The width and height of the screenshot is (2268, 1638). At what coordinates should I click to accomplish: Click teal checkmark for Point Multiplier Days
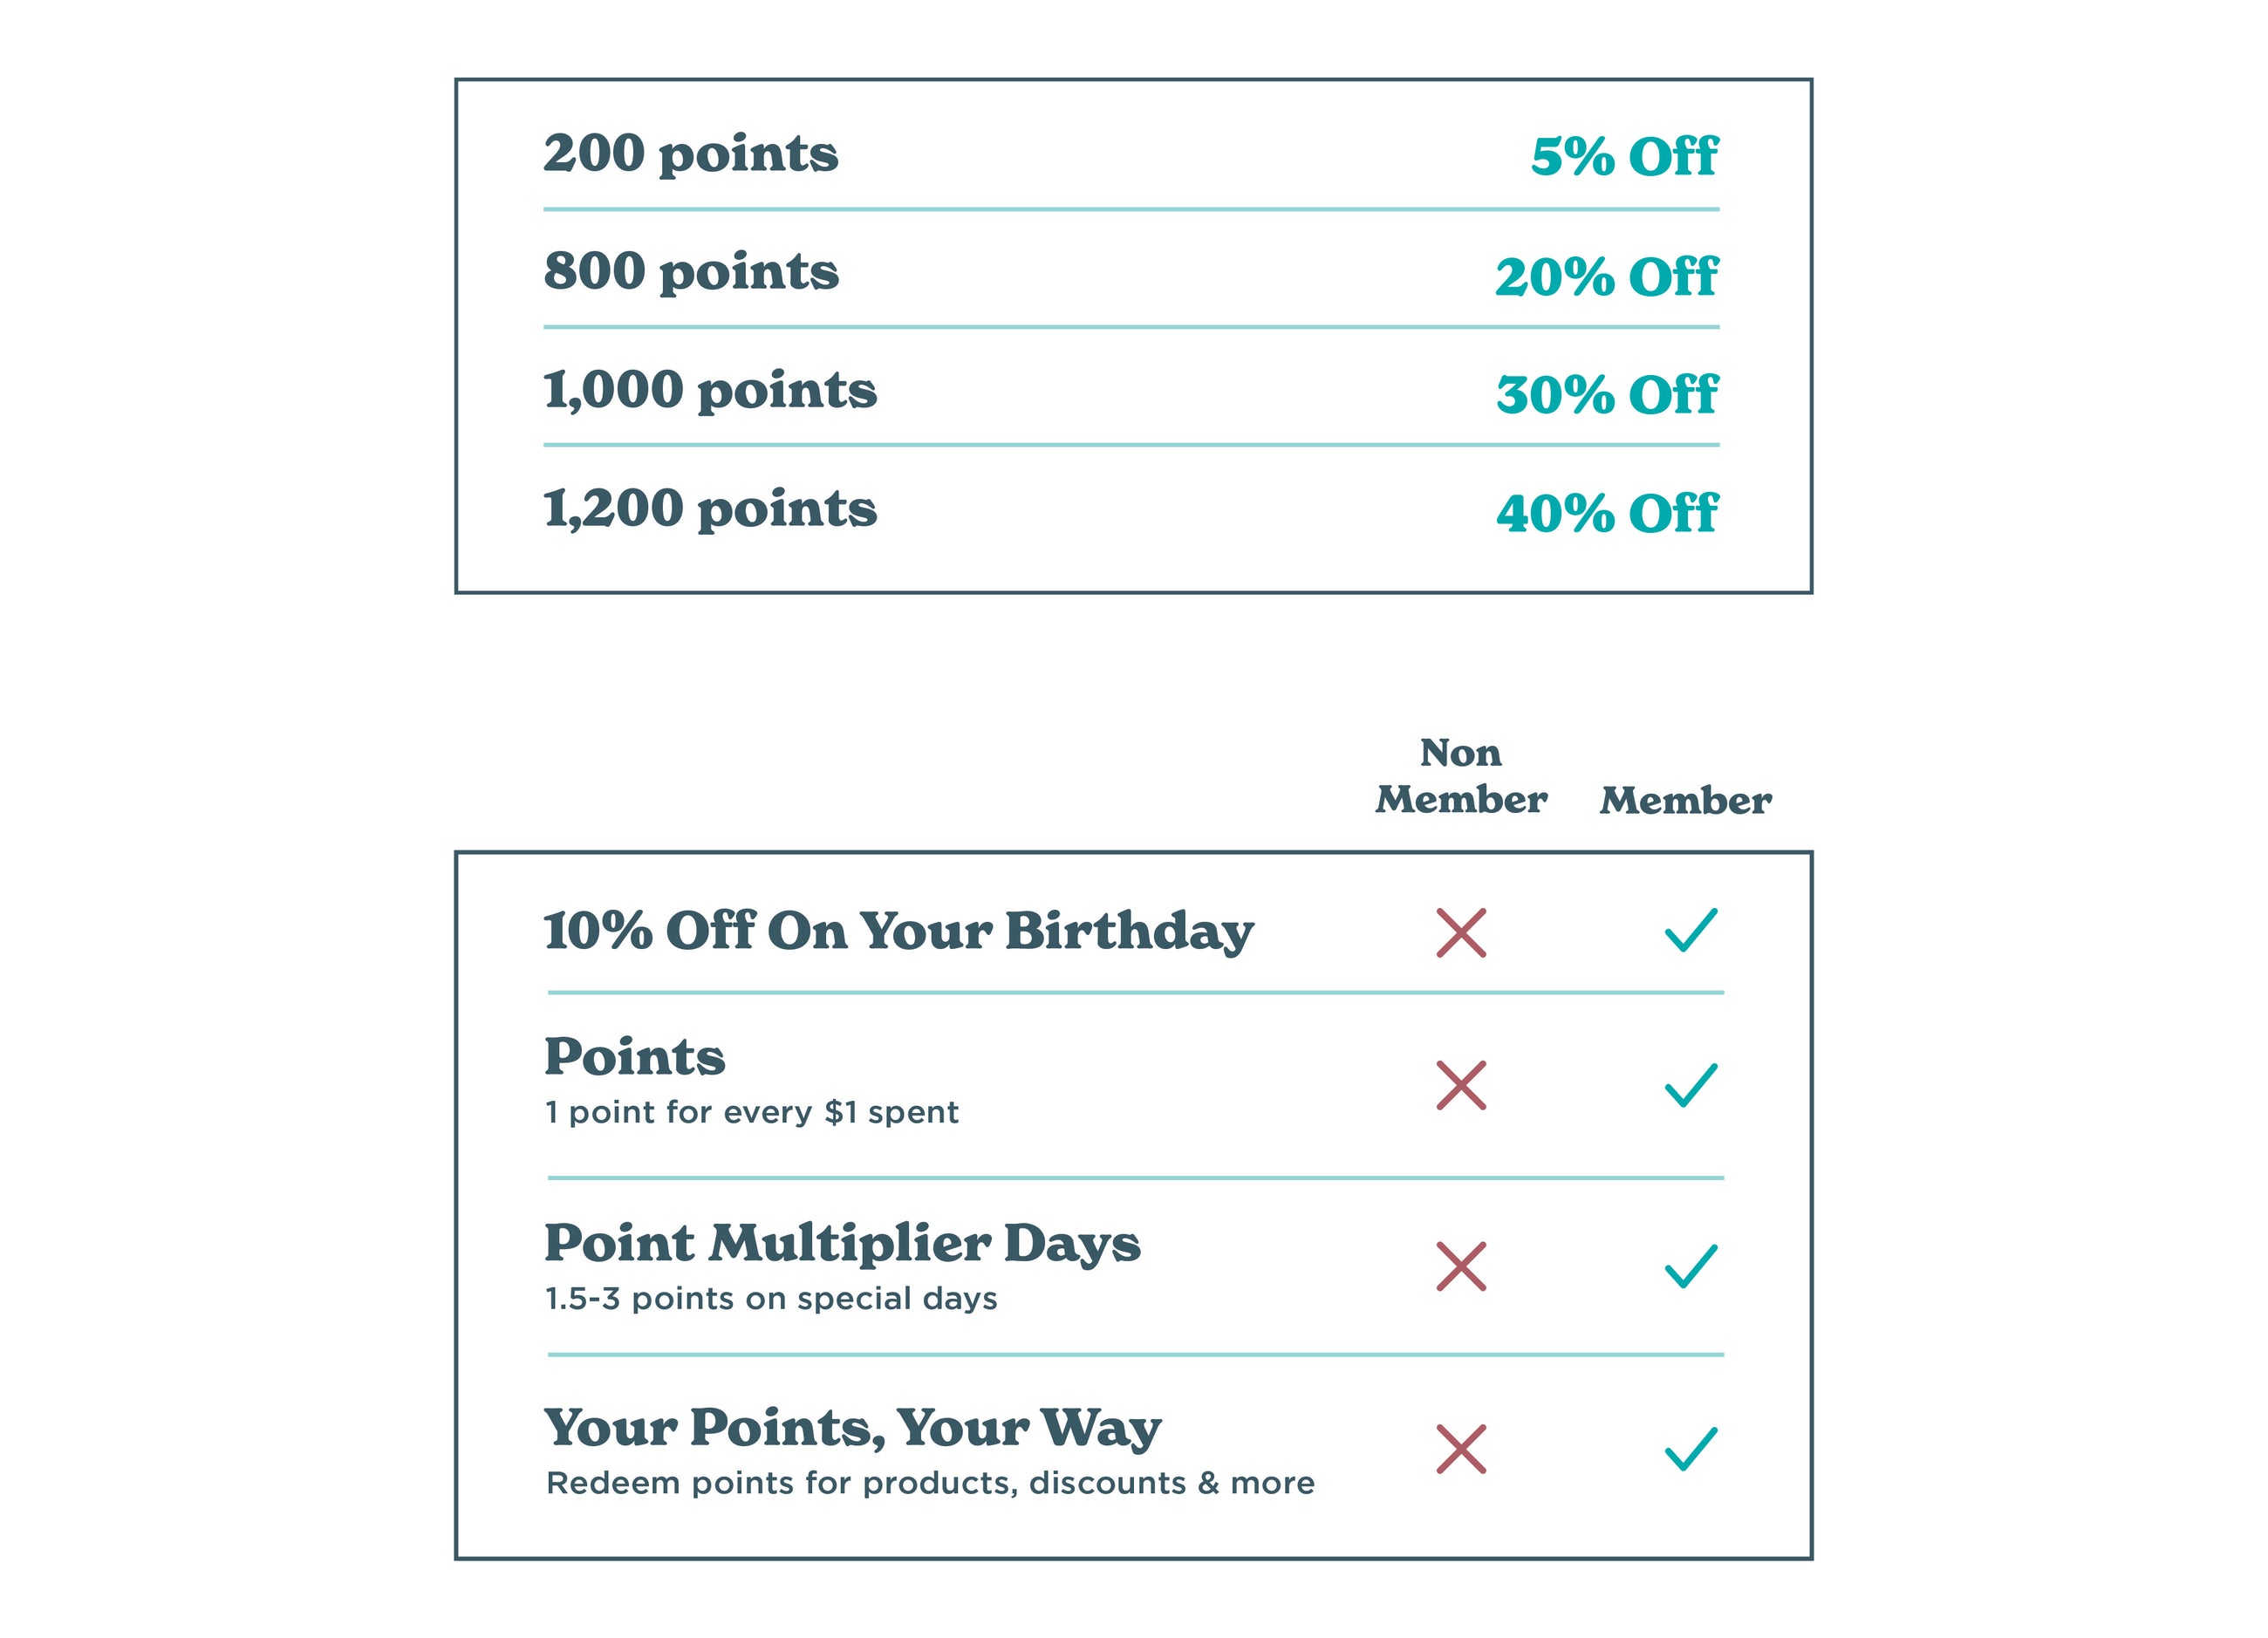coord(1691,1266)
